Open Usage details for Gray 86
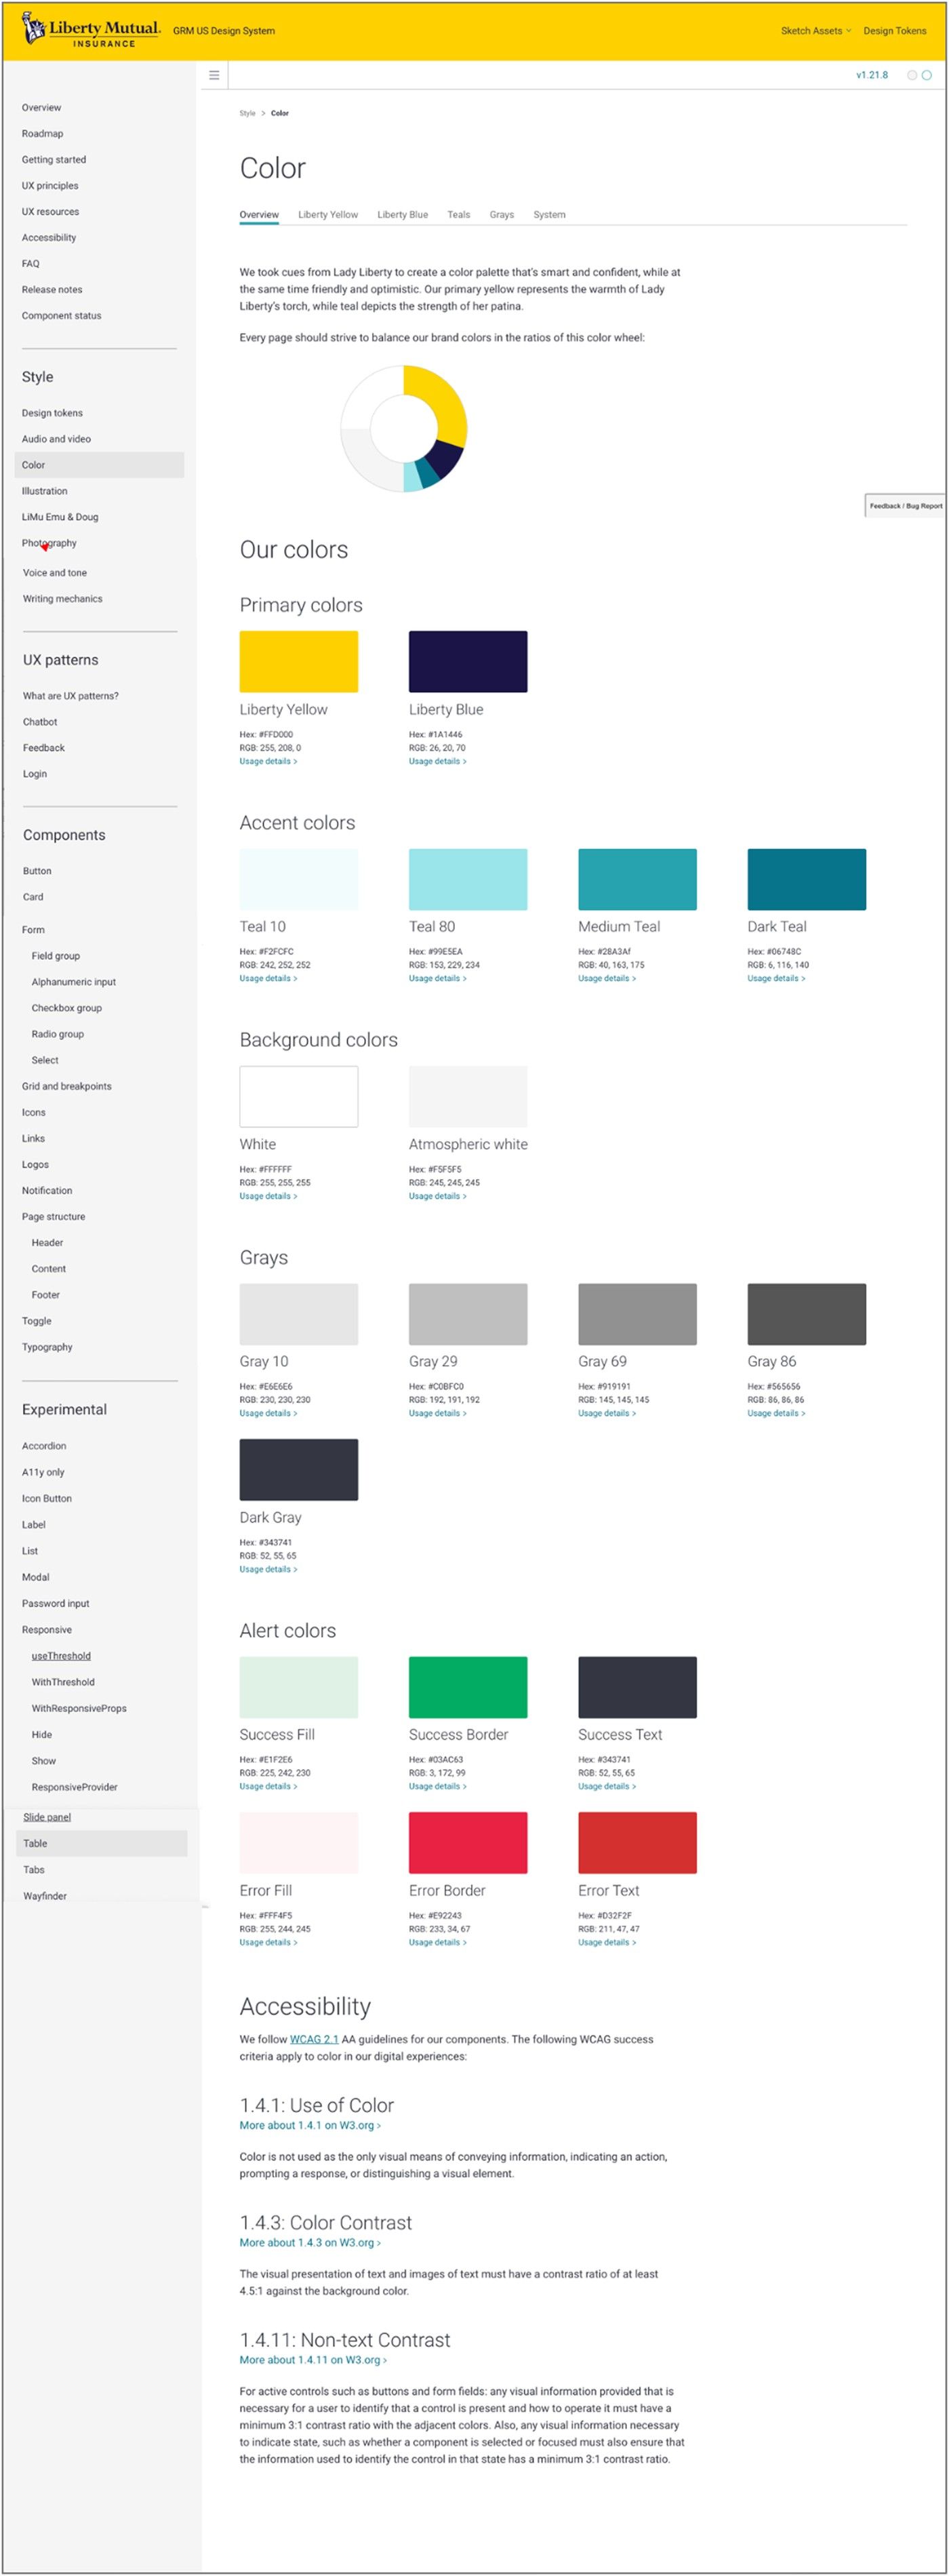The height and width of the screenshot is (2576, 949). pos(776,1413)
